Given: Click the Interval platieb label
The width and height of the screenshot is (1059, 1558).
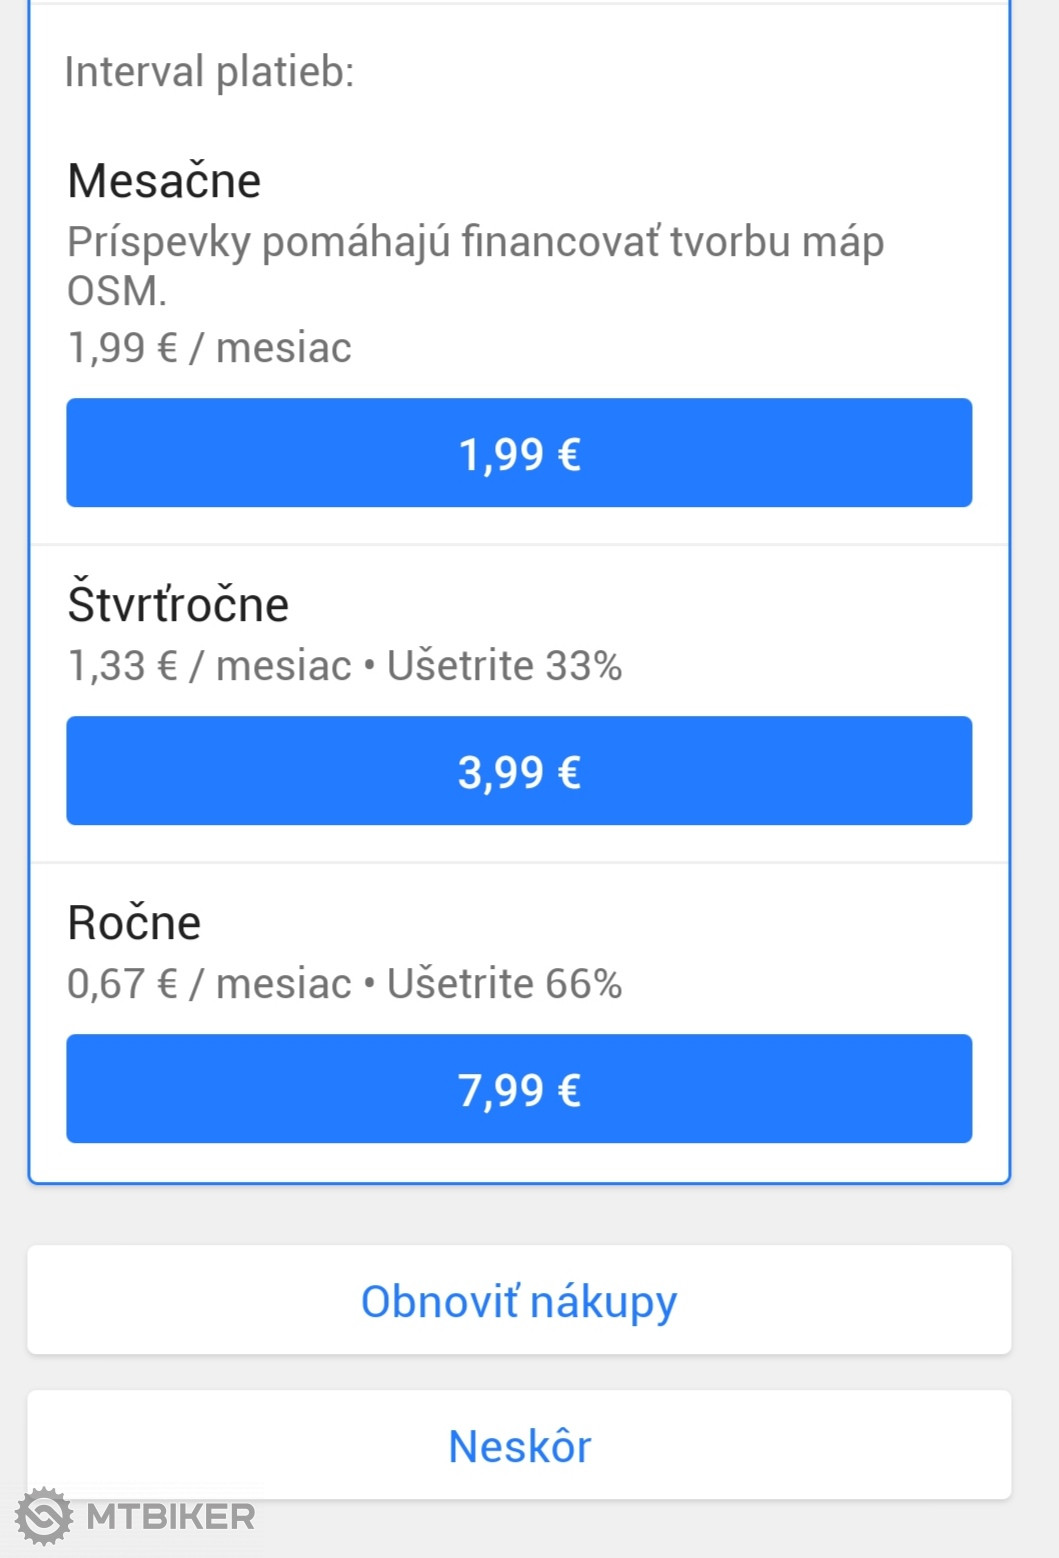Looking at the screenshot, I should coord(209,72).
